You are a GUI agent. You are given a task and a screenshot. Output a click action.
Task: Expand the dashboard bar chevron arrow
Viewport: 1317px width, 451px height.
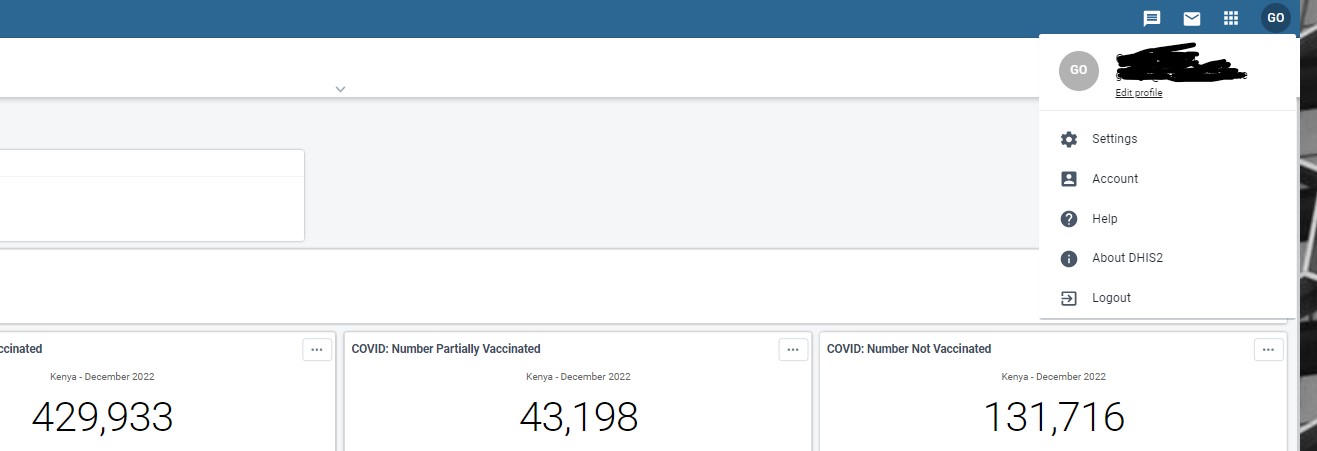pos(340,89)
